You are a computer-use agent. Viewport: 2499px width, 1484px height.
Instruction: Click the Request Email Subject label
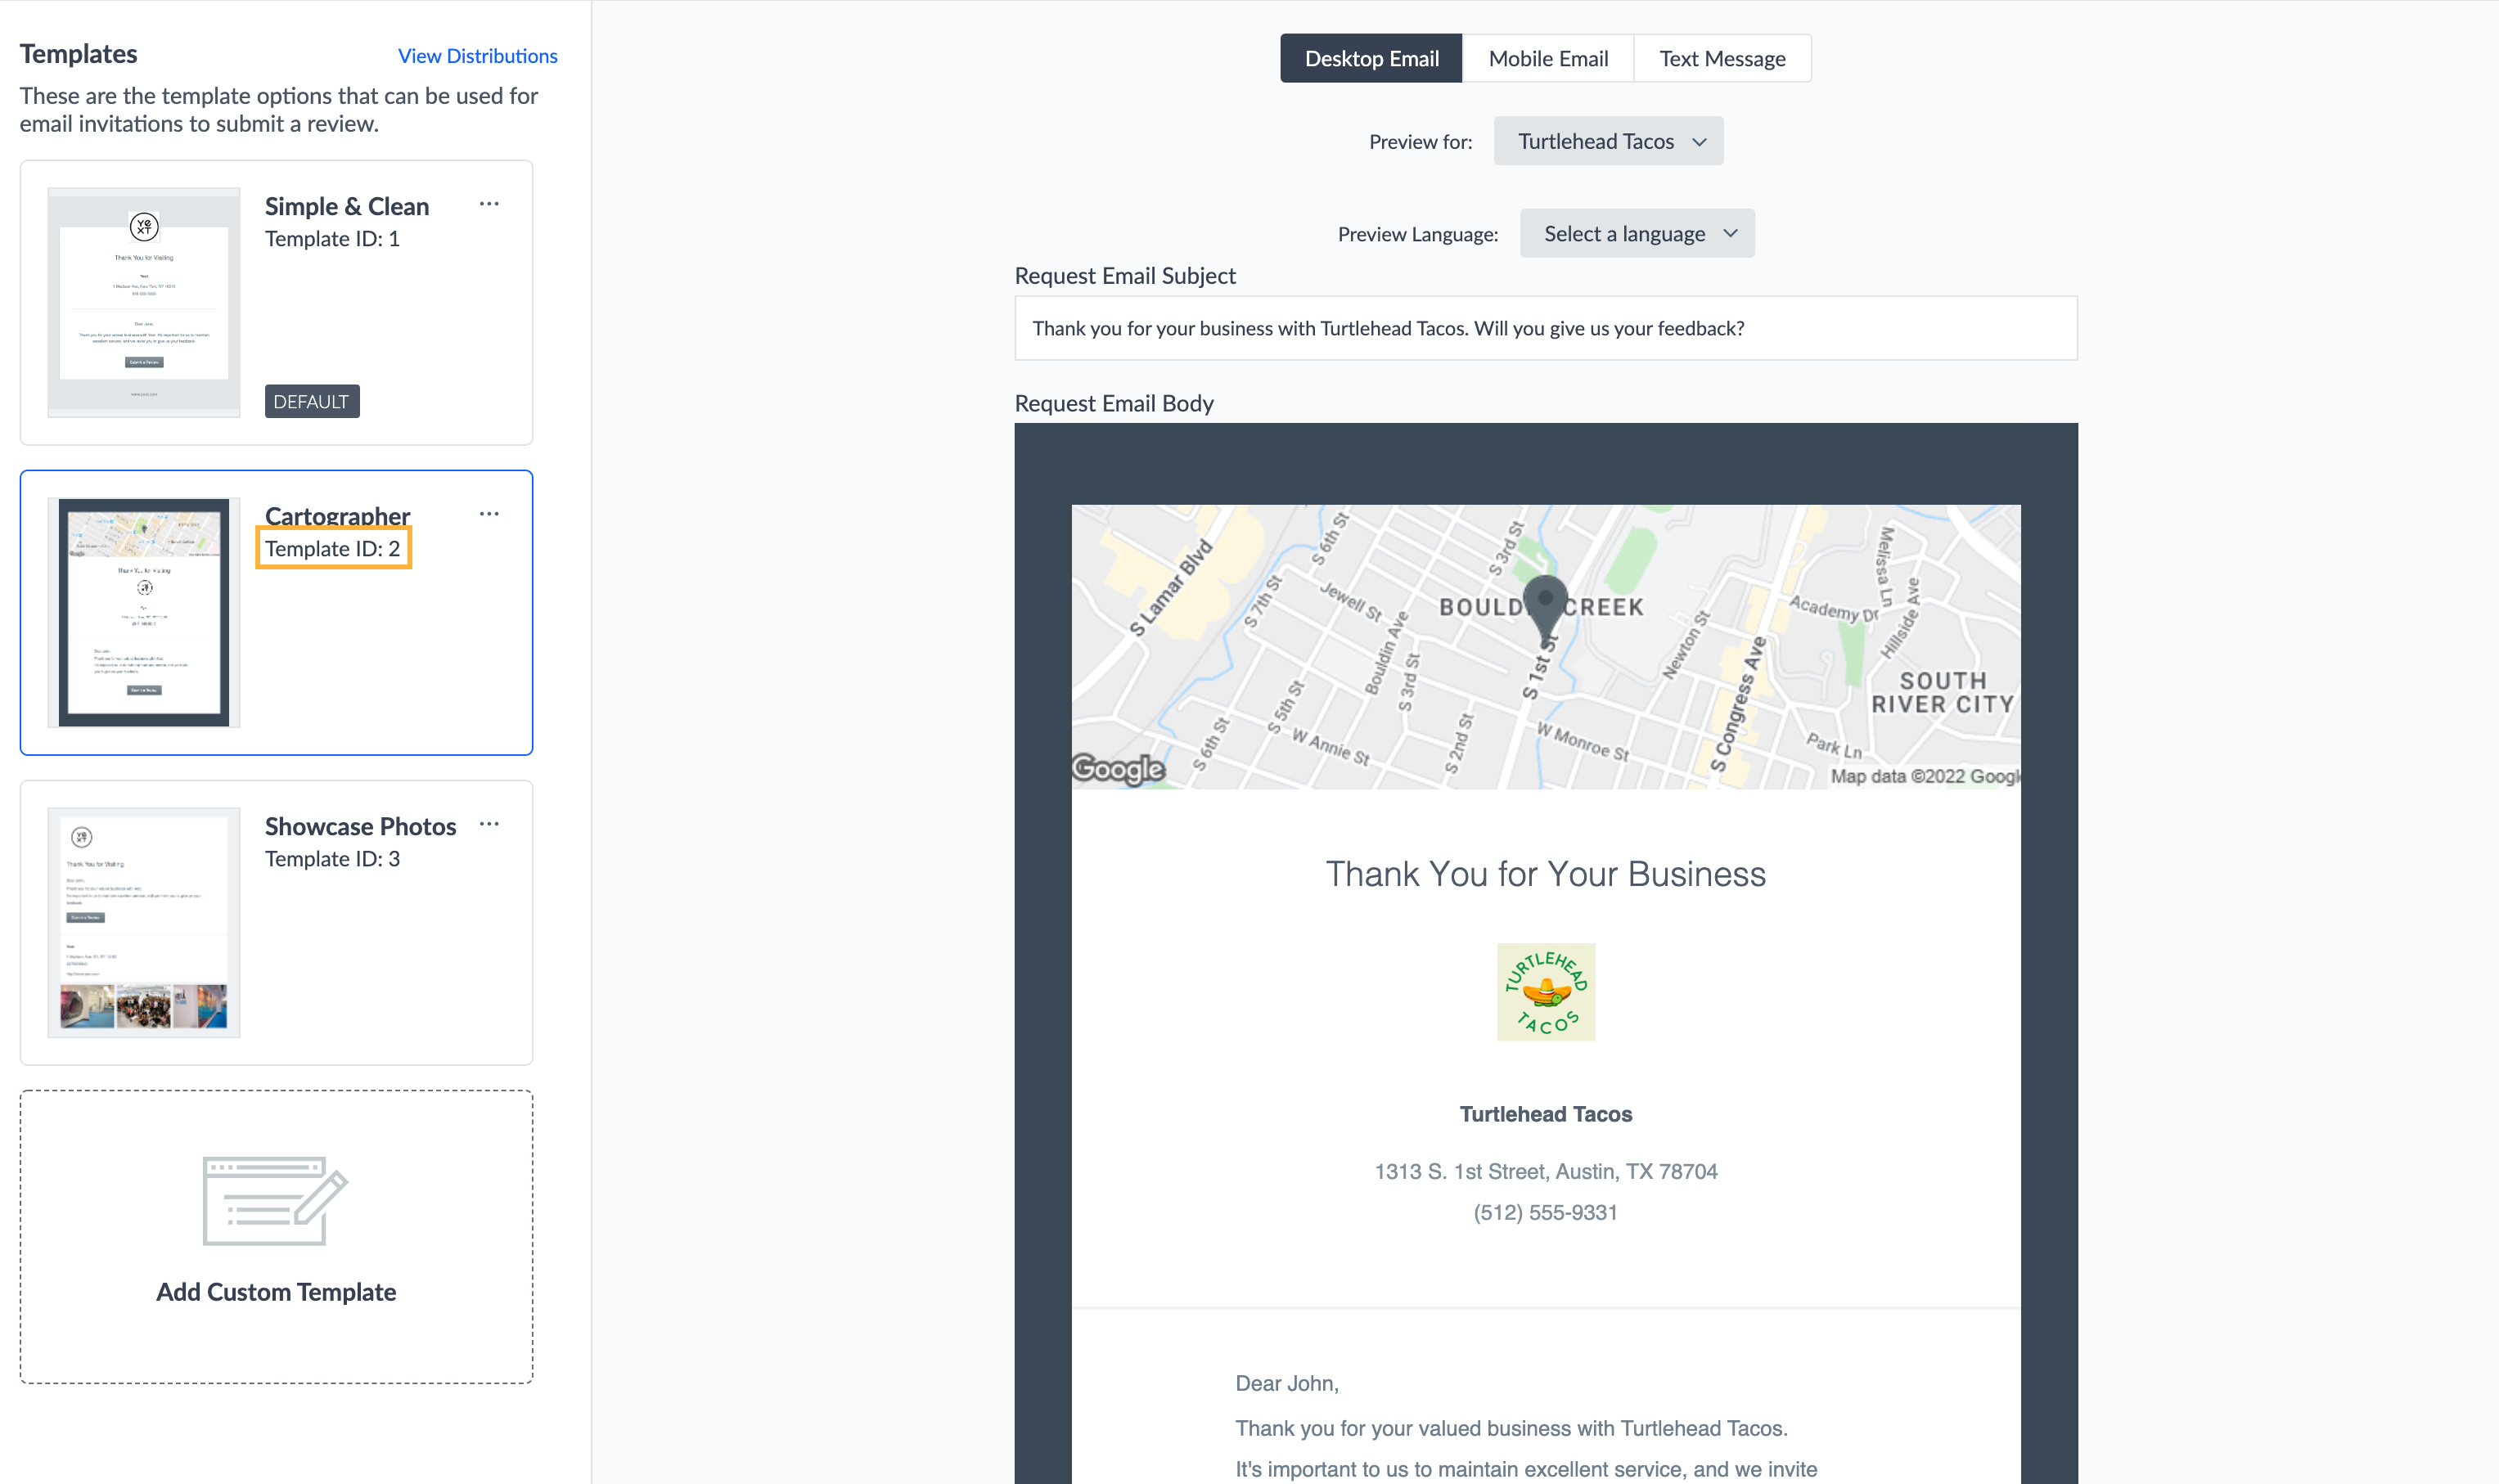(1125, 276)
